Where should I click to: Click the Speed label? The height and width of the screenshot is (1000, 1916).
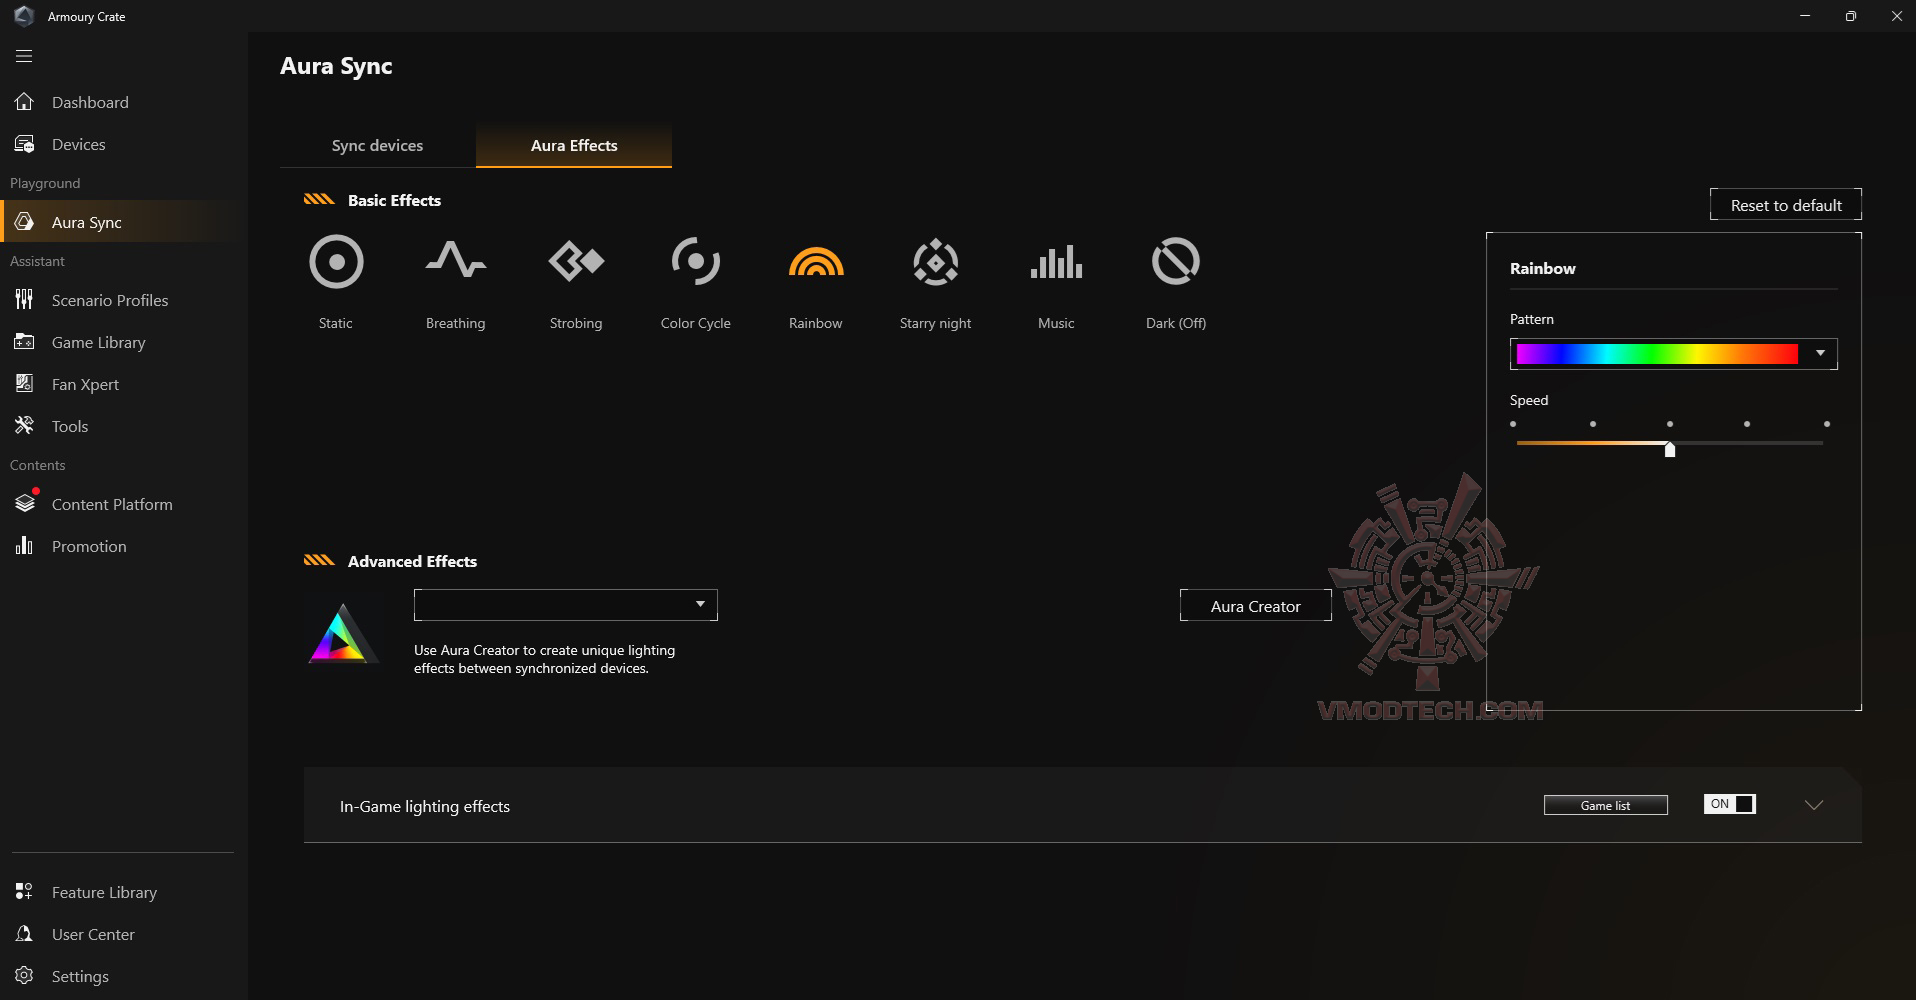point(1529,400)
